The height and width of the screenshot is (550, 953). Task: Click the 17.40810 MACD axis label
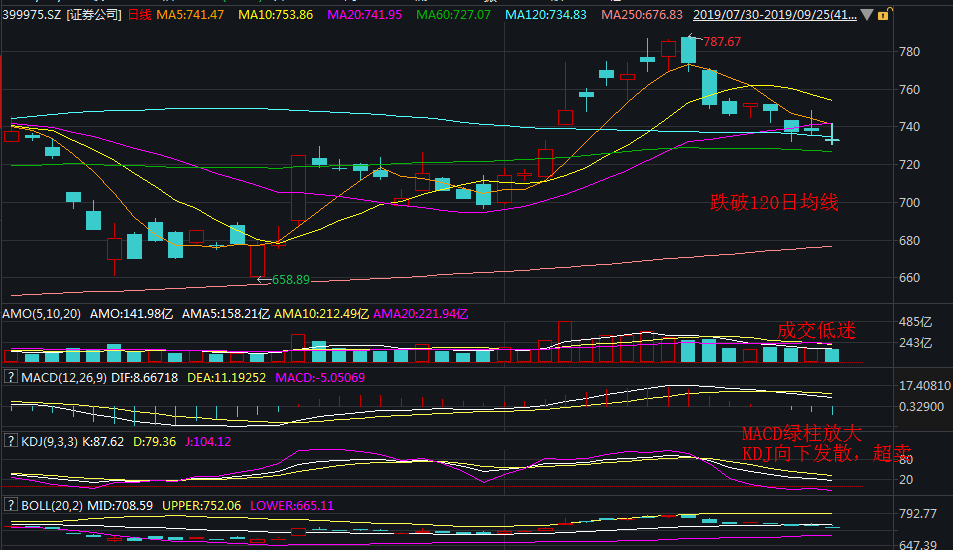(x=924, y=385)
